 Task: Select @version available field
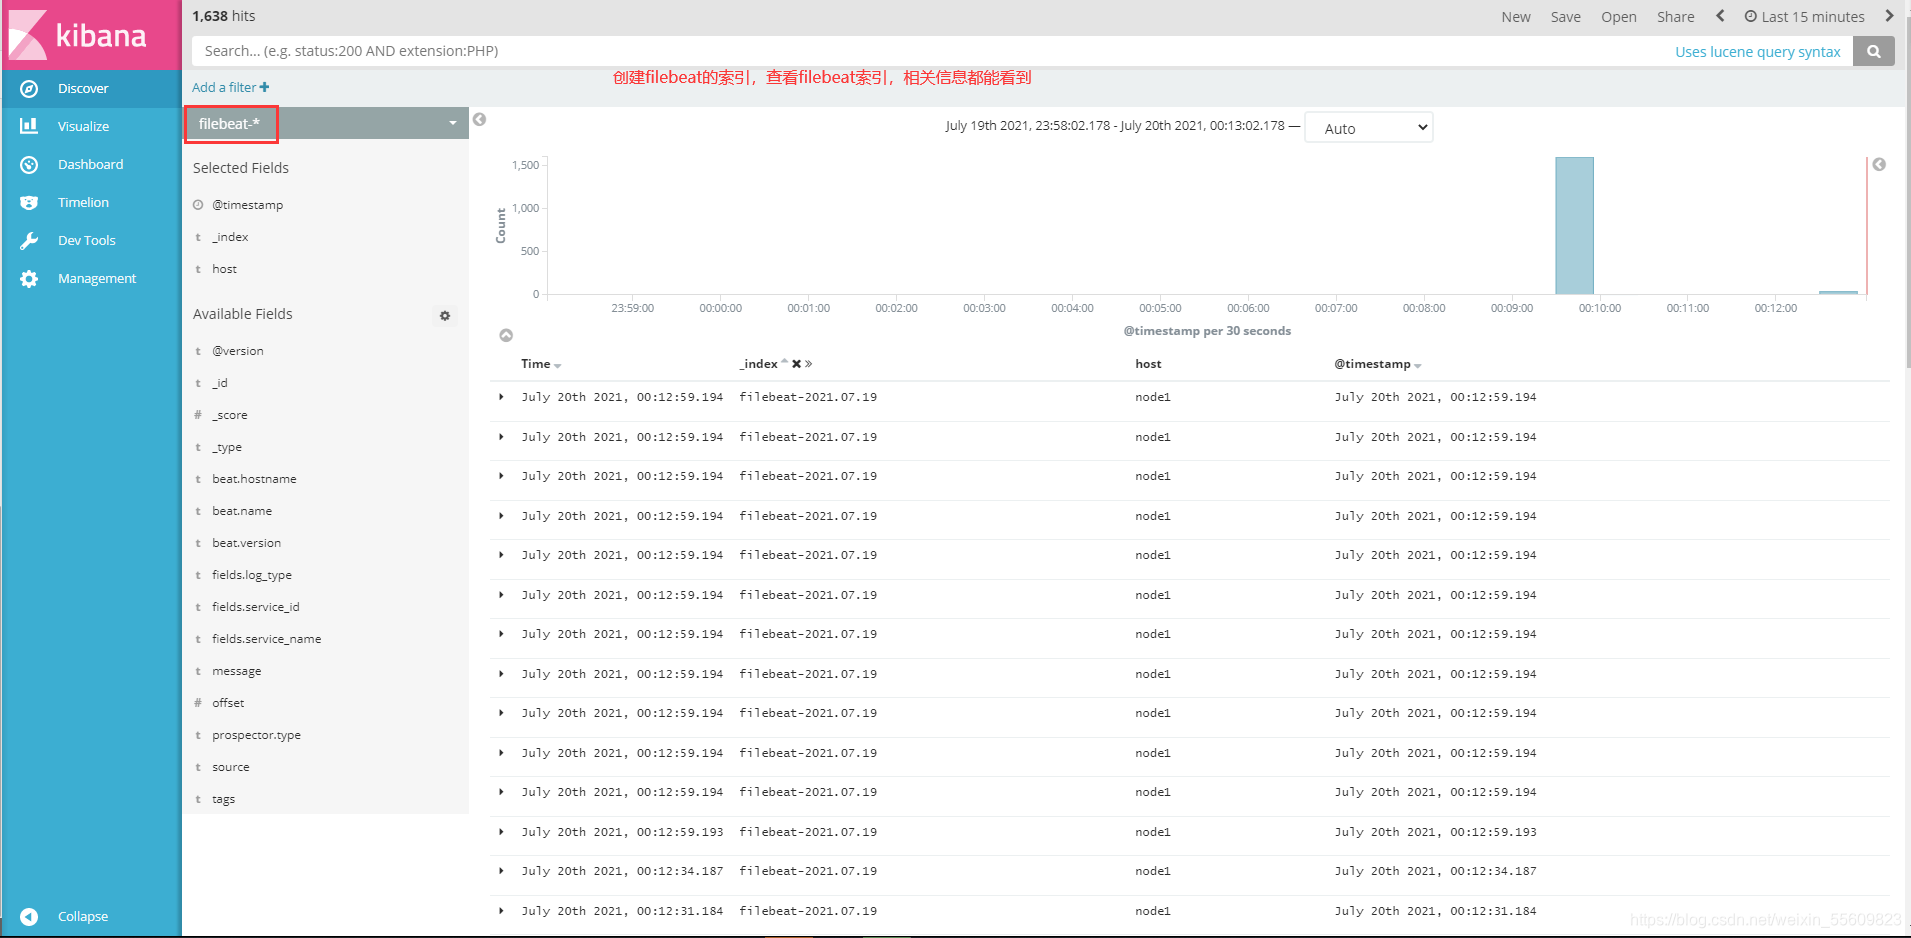tap(237, 351)
